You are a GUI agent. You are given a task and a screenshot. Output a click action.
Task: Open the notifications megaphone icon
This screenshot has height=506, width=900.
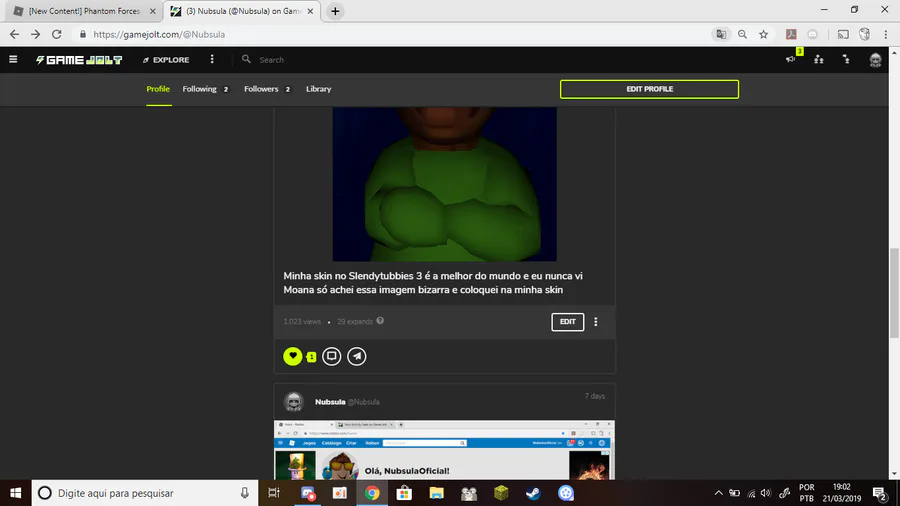point(791,59)
